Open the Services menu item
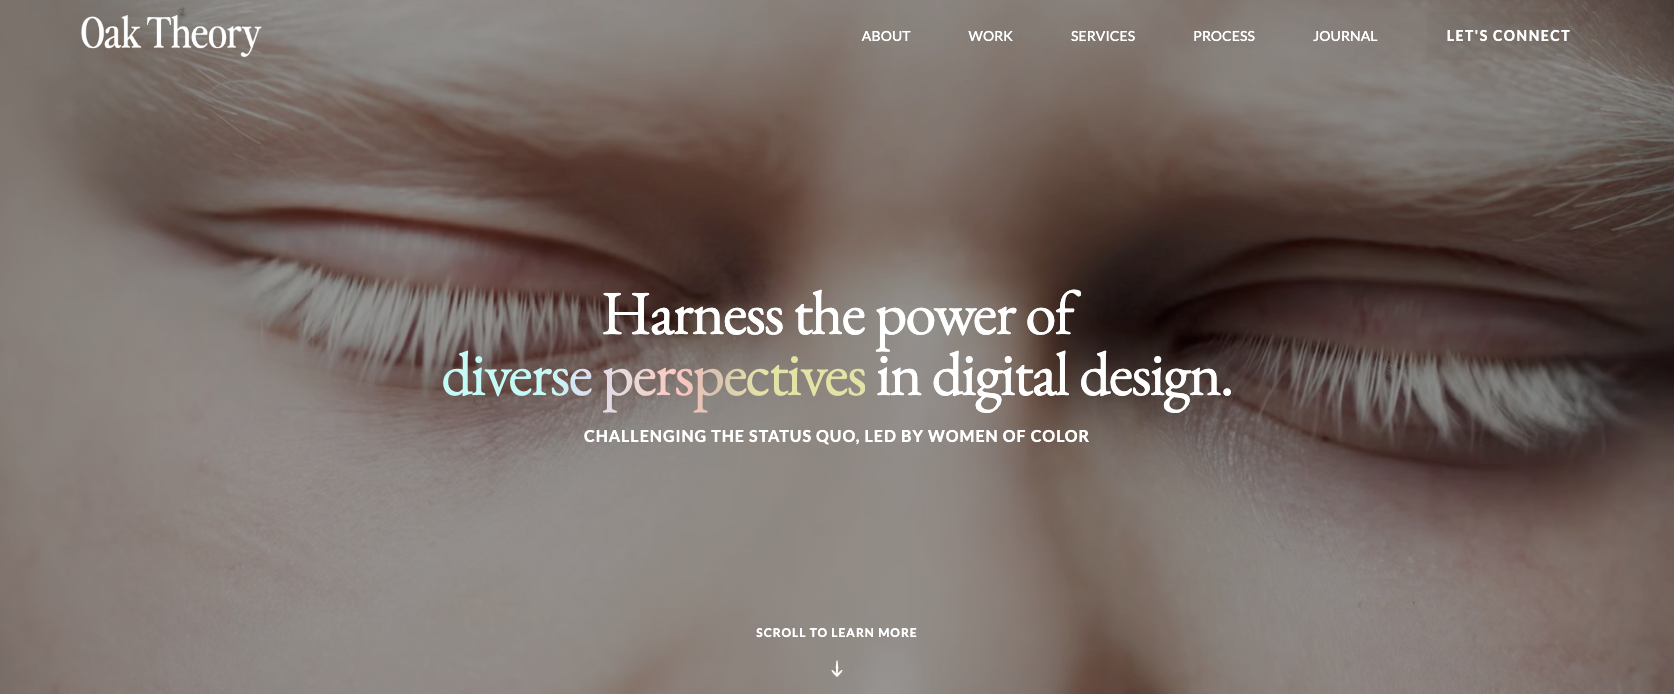This screenshot has height=694, width=1674. coord(1103,36)
